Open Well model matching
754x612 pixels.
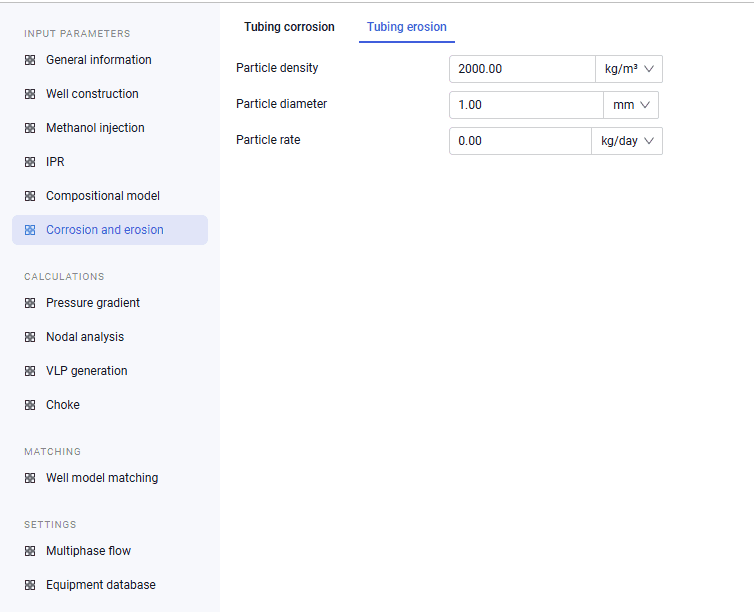click(110, 478)
